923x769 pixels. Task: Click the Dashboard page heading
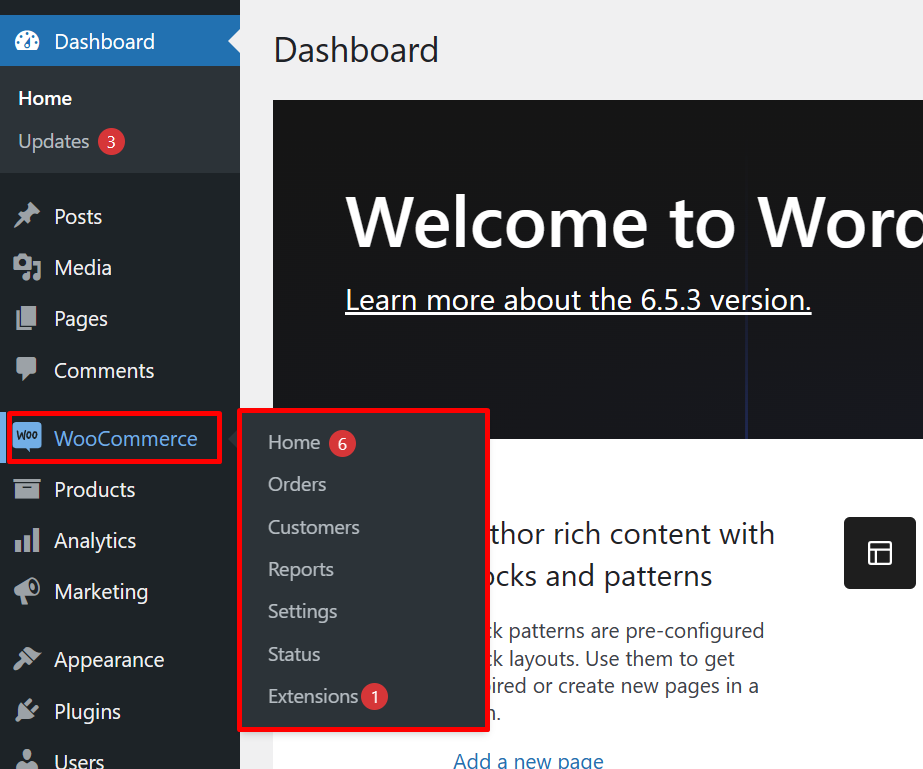[356, 50]
